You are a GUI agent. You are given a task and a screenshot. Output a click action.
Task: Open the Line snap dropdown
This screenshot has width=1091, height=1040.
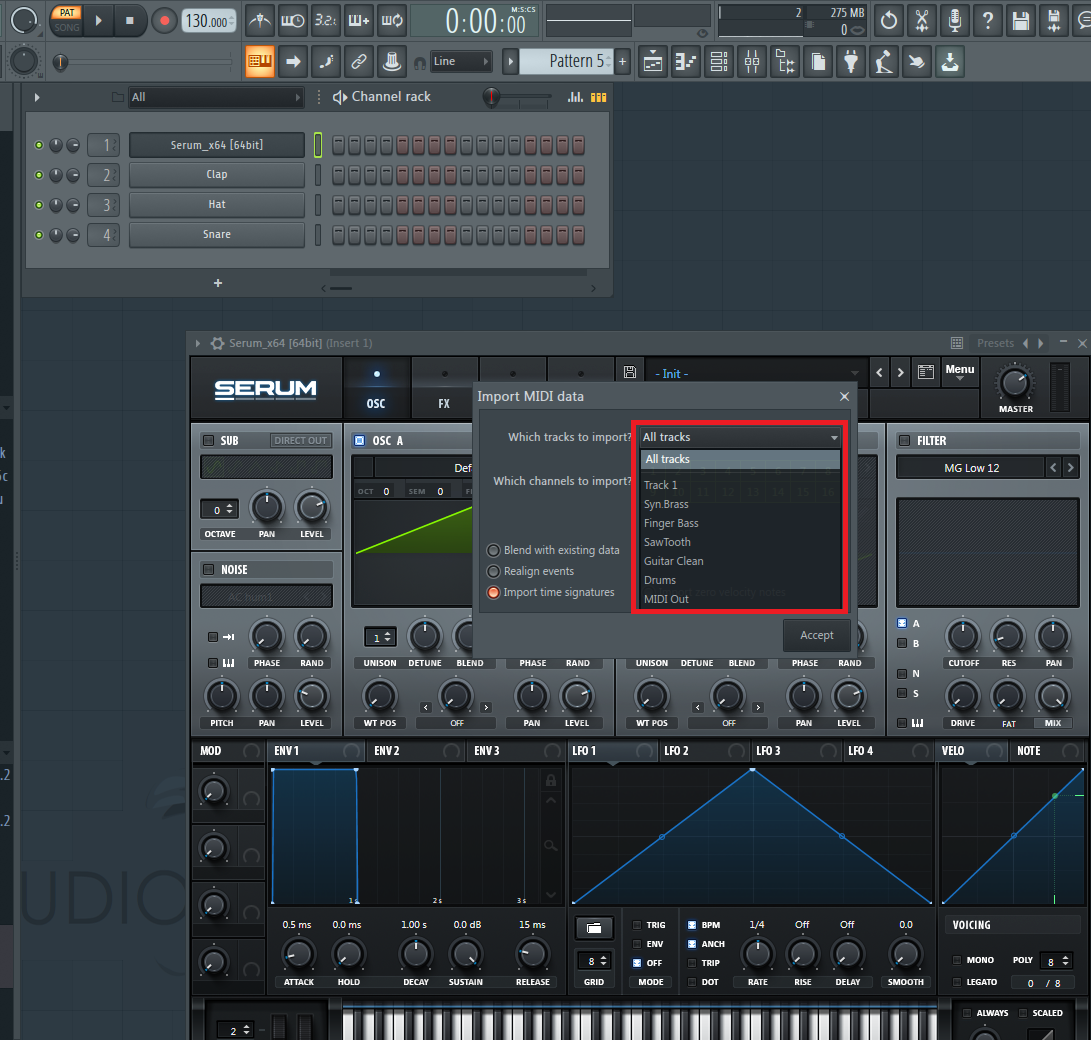point(461,61)
